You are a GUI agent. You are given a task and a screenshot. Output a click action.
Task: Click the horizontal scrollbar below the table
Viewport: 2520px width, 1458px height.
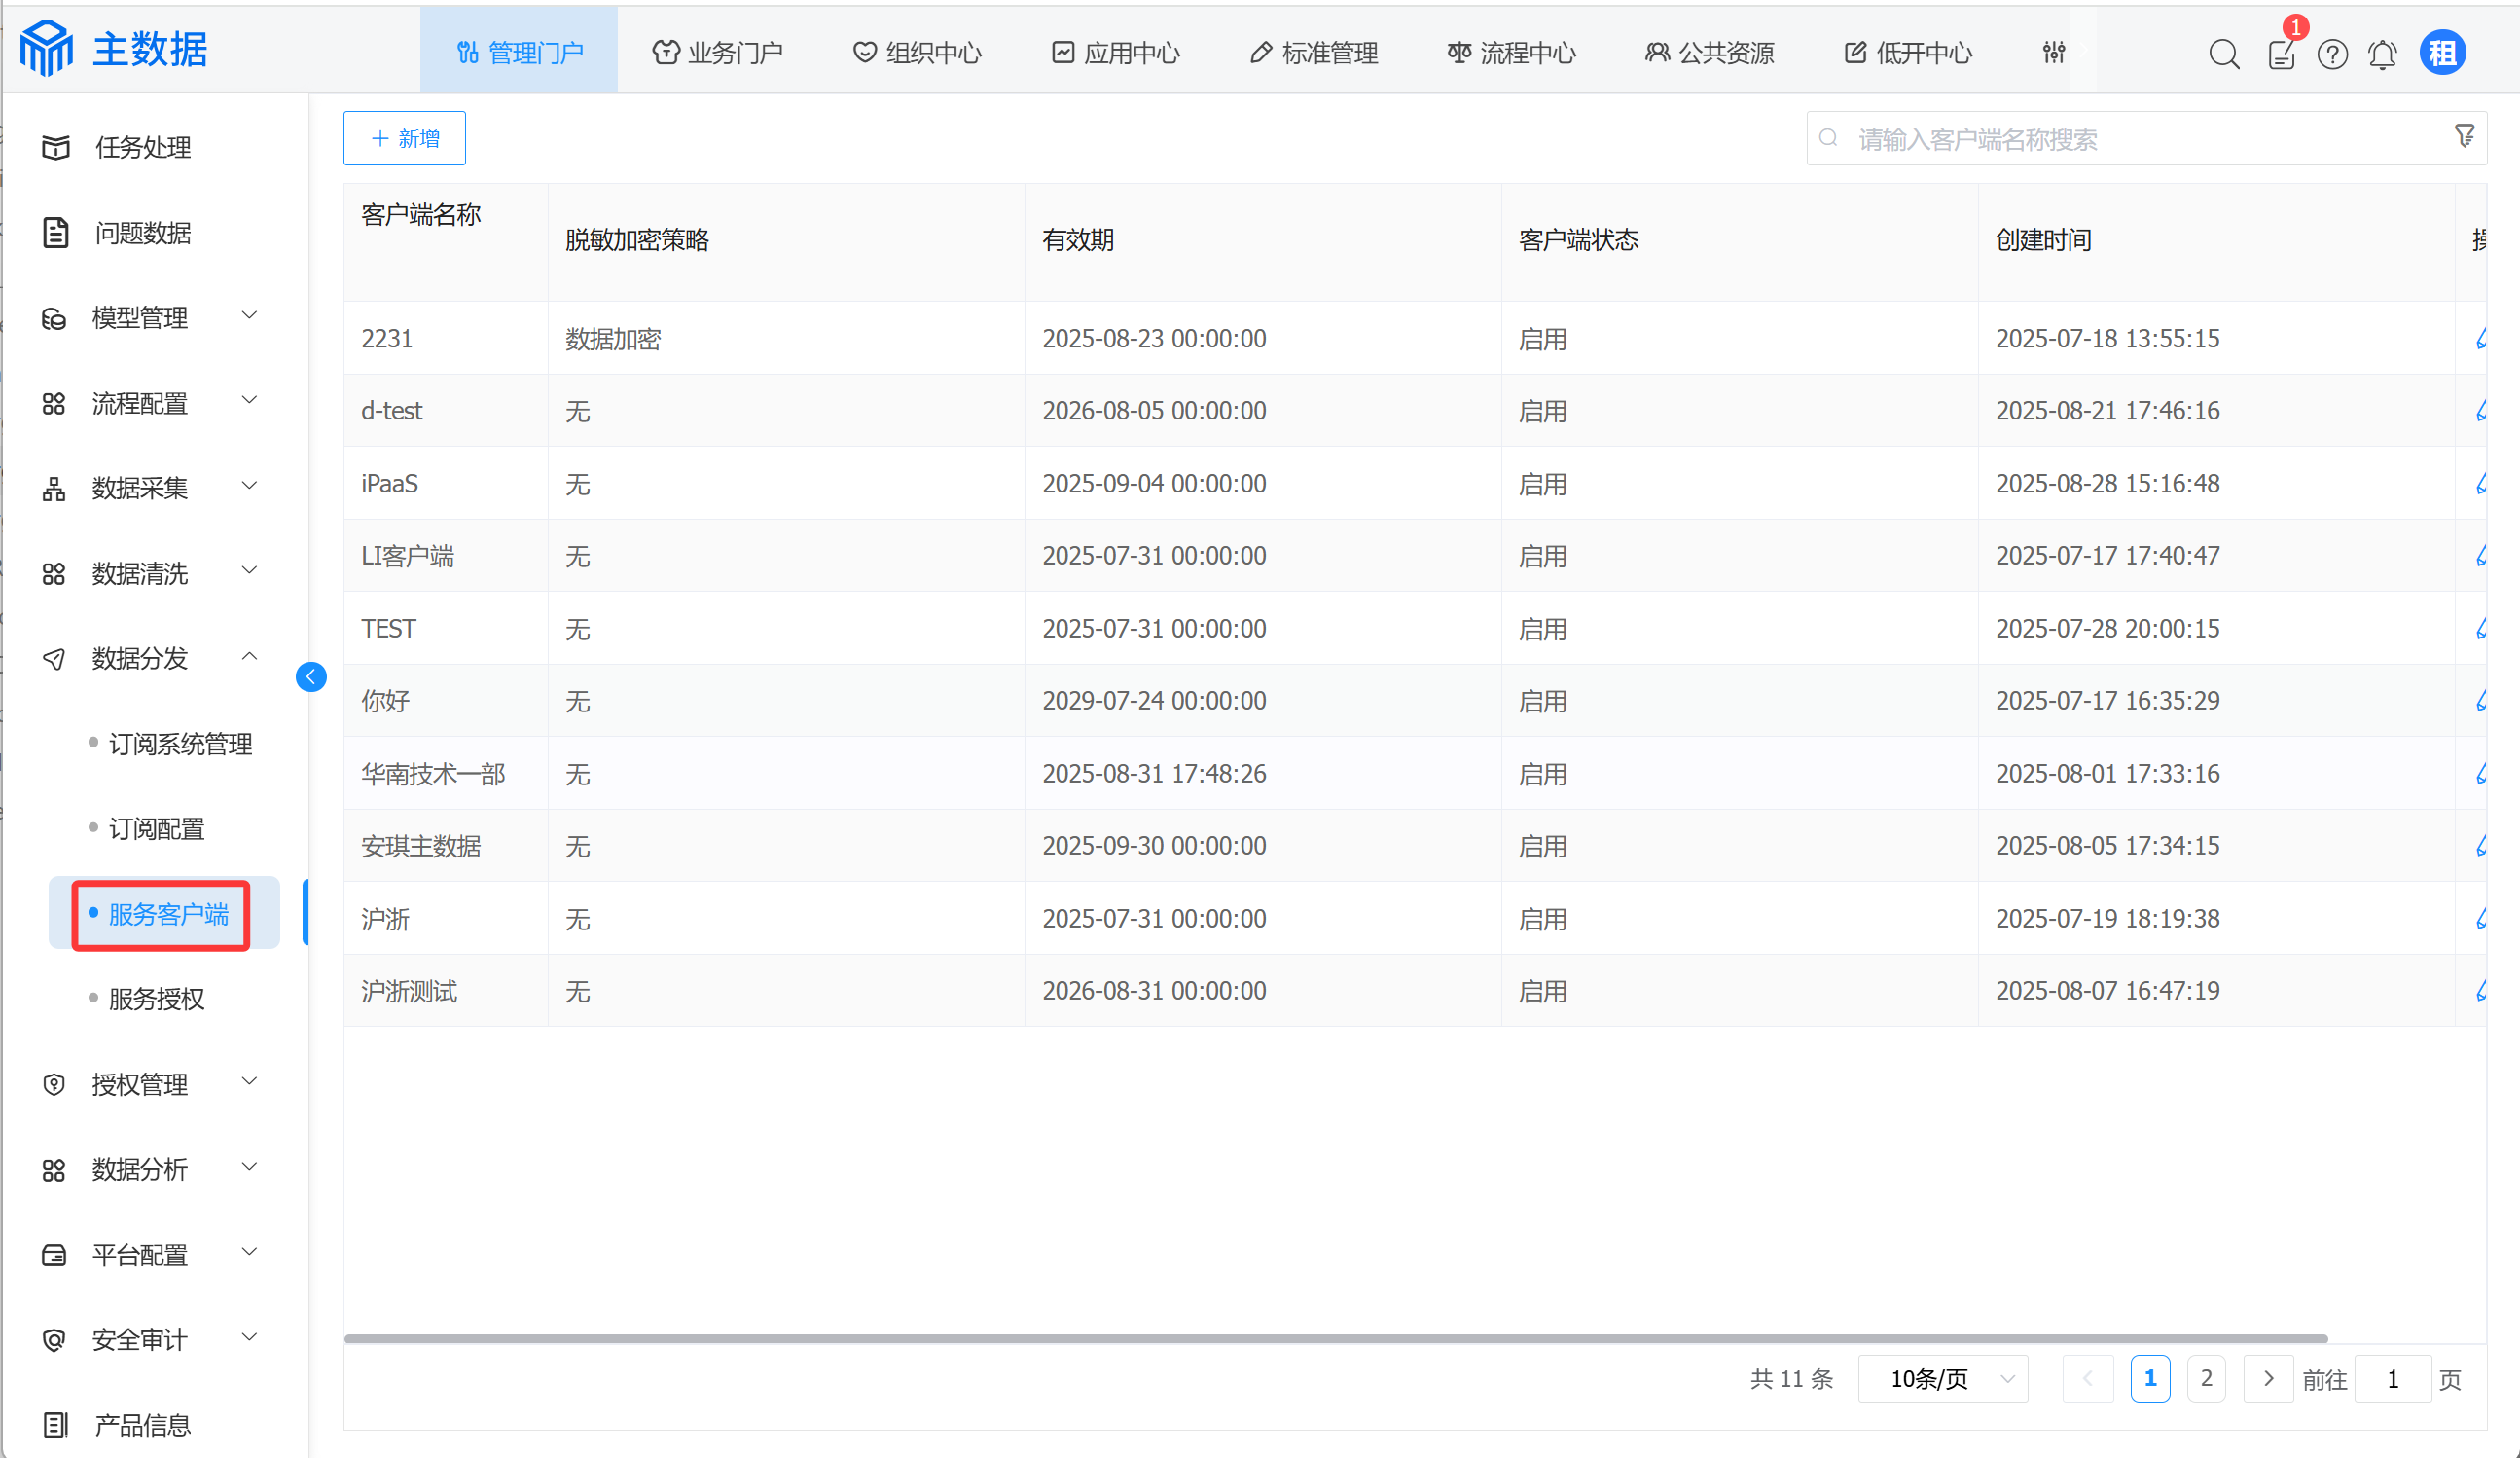[1335, 1338]
